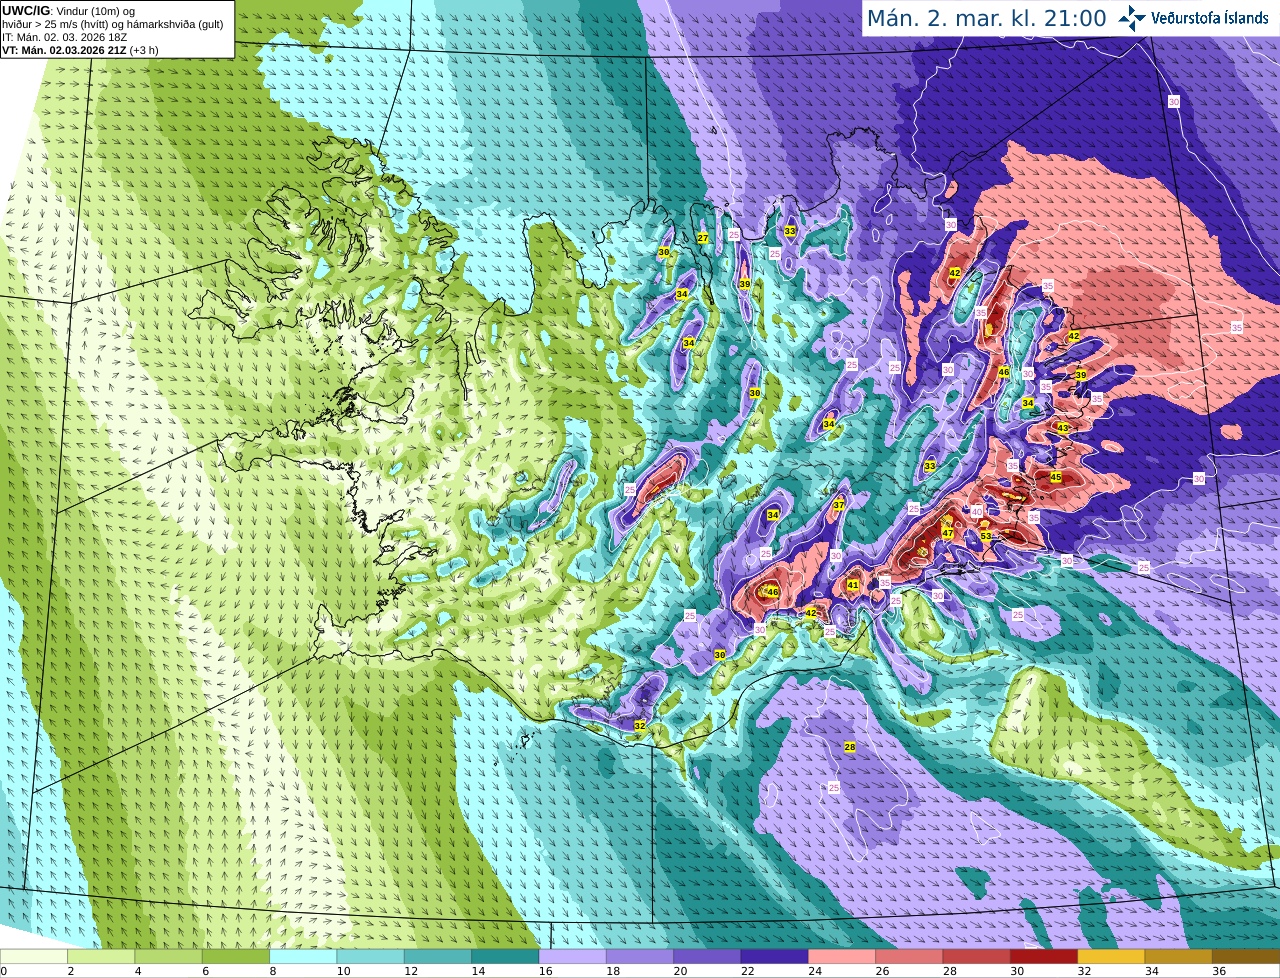
Task: Click the scale label '16'
Action: tap(545, 971)
